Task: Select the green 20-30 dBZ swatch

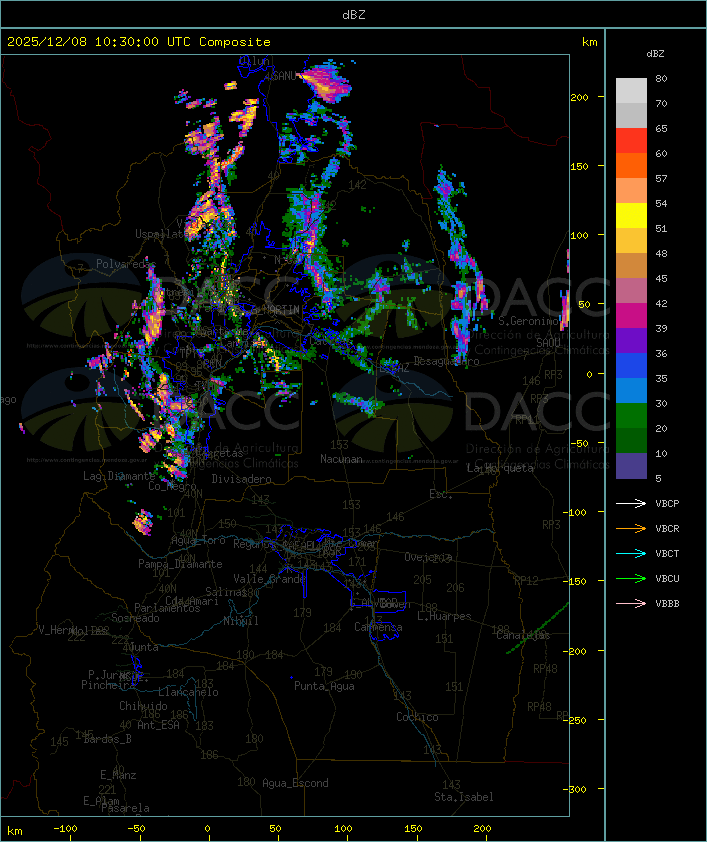Action: [631, 415]
